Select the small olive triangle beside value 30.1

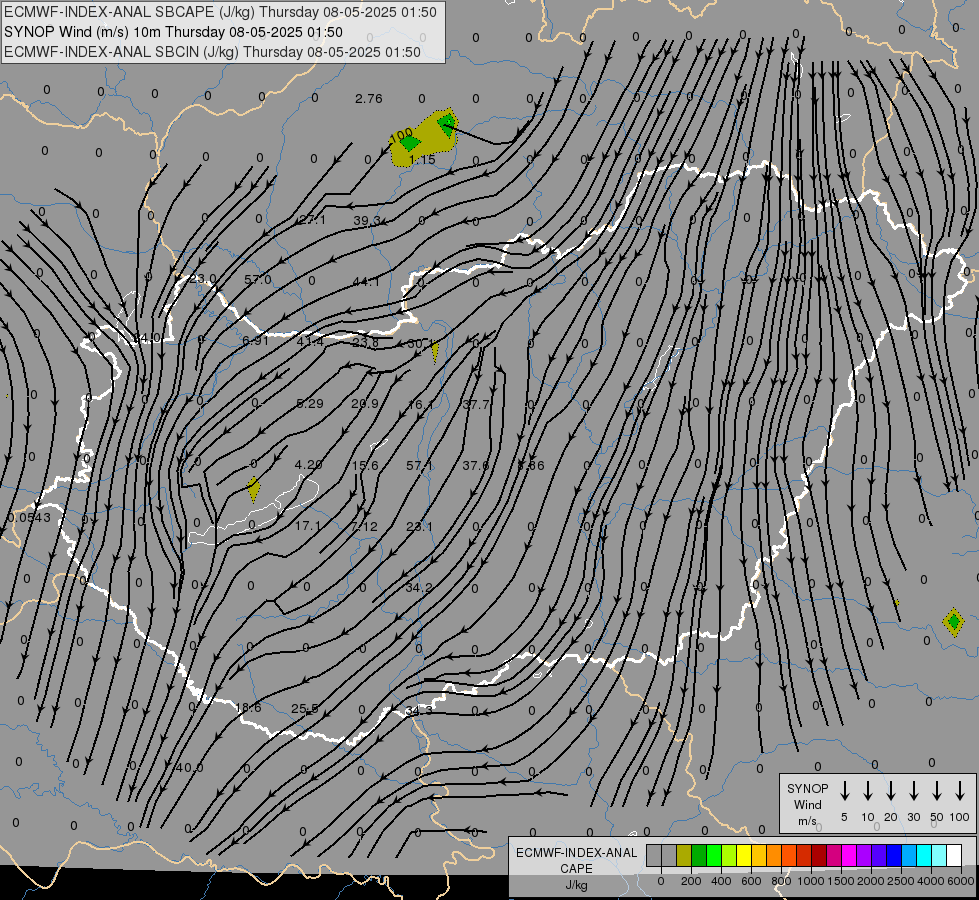coord(435,352)
